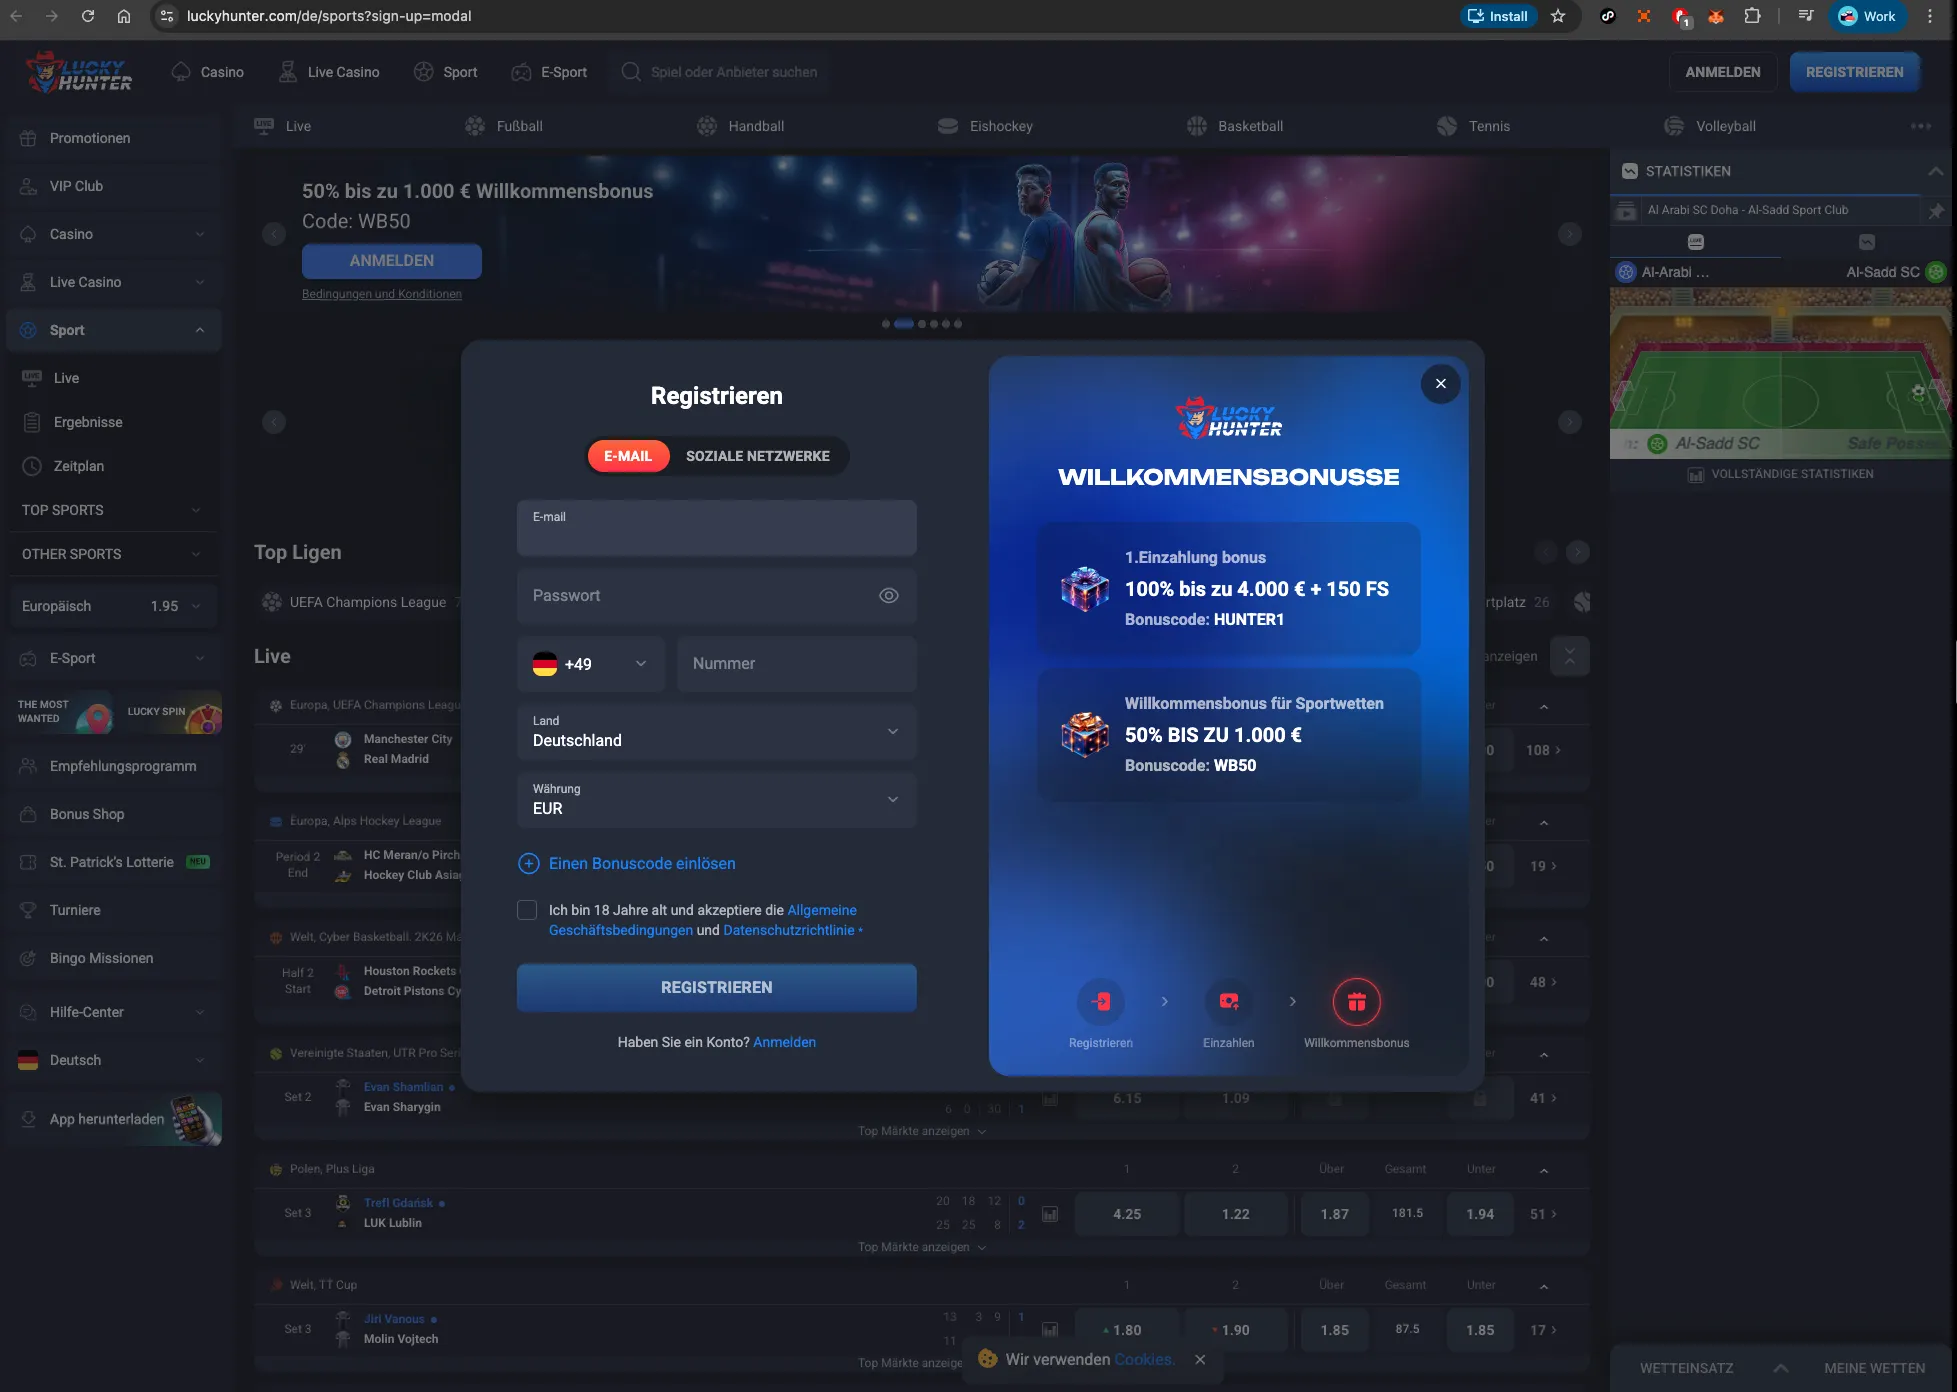Click the Lucky Hunter logo in header
The height and width of the screenshot is (1392, 1957).
click(79, 72)
